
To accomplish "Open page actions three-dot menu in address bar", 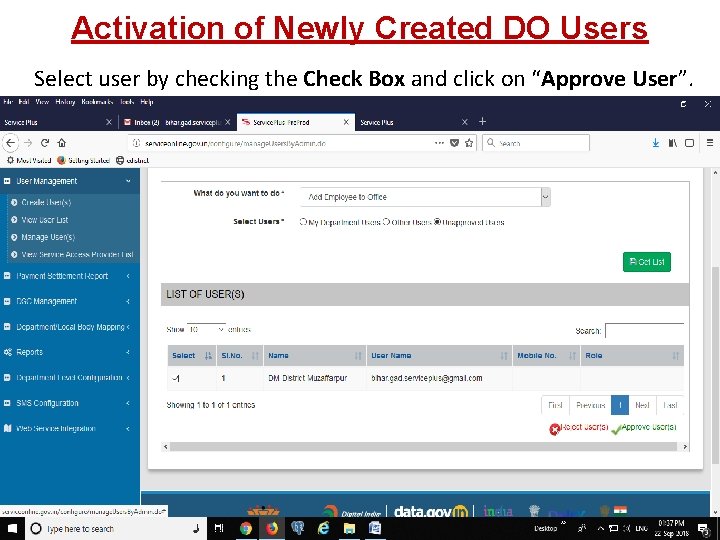I will [x=439, y=143].
